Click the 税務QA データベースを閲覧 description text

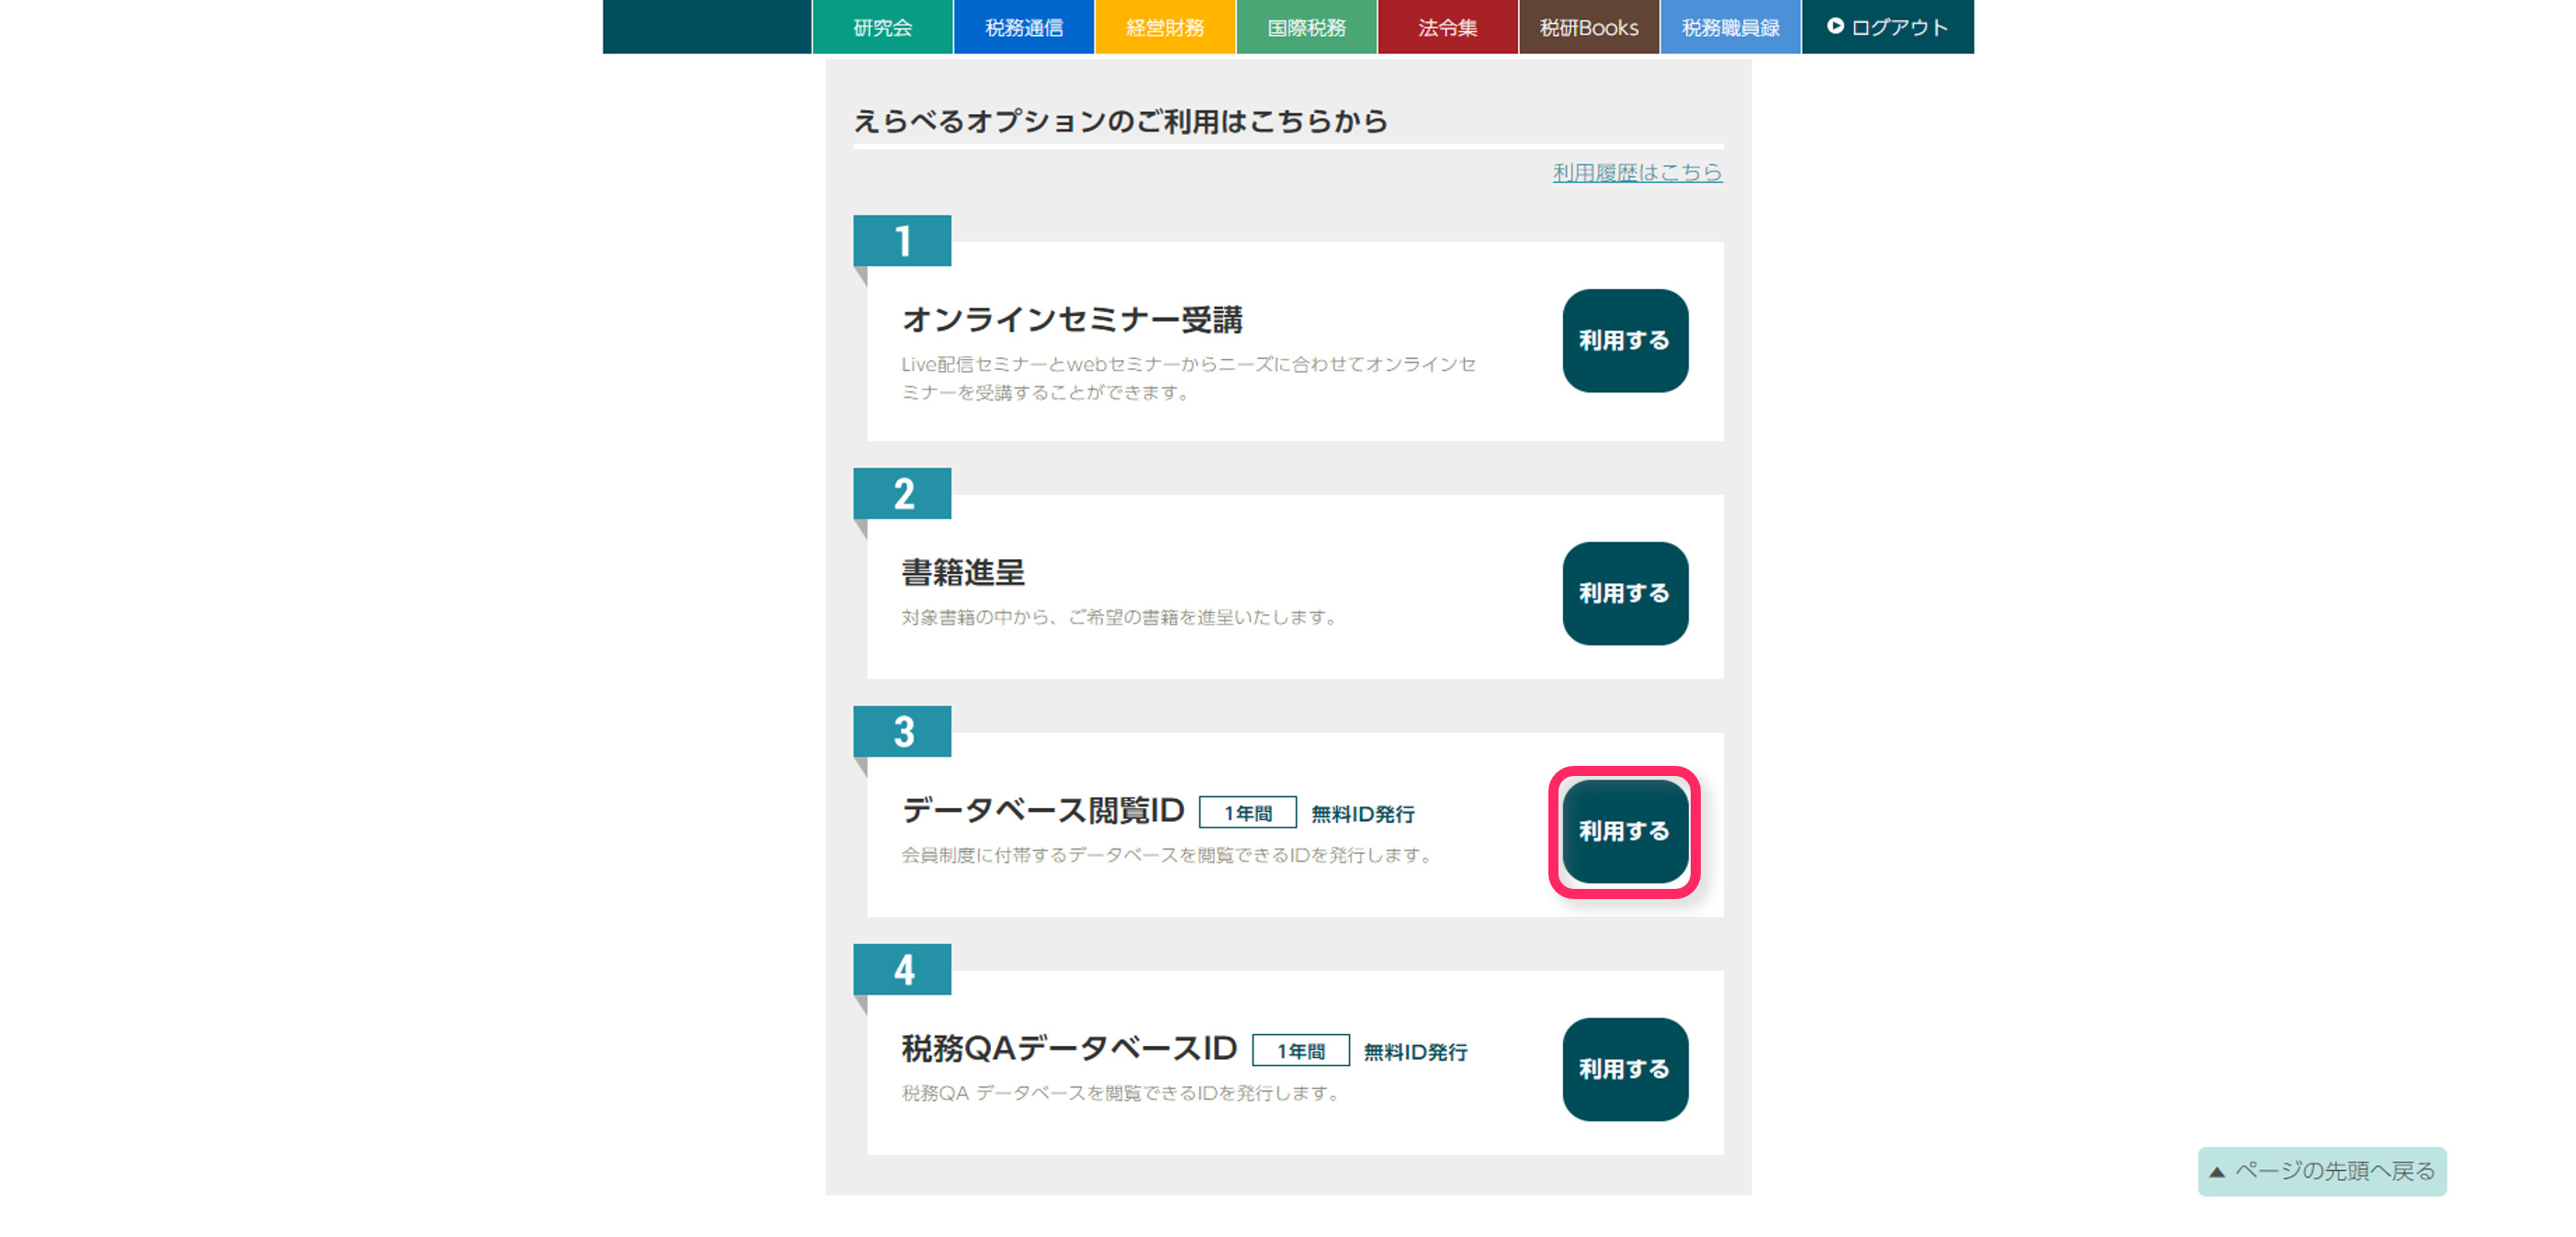[1120, 1094]
